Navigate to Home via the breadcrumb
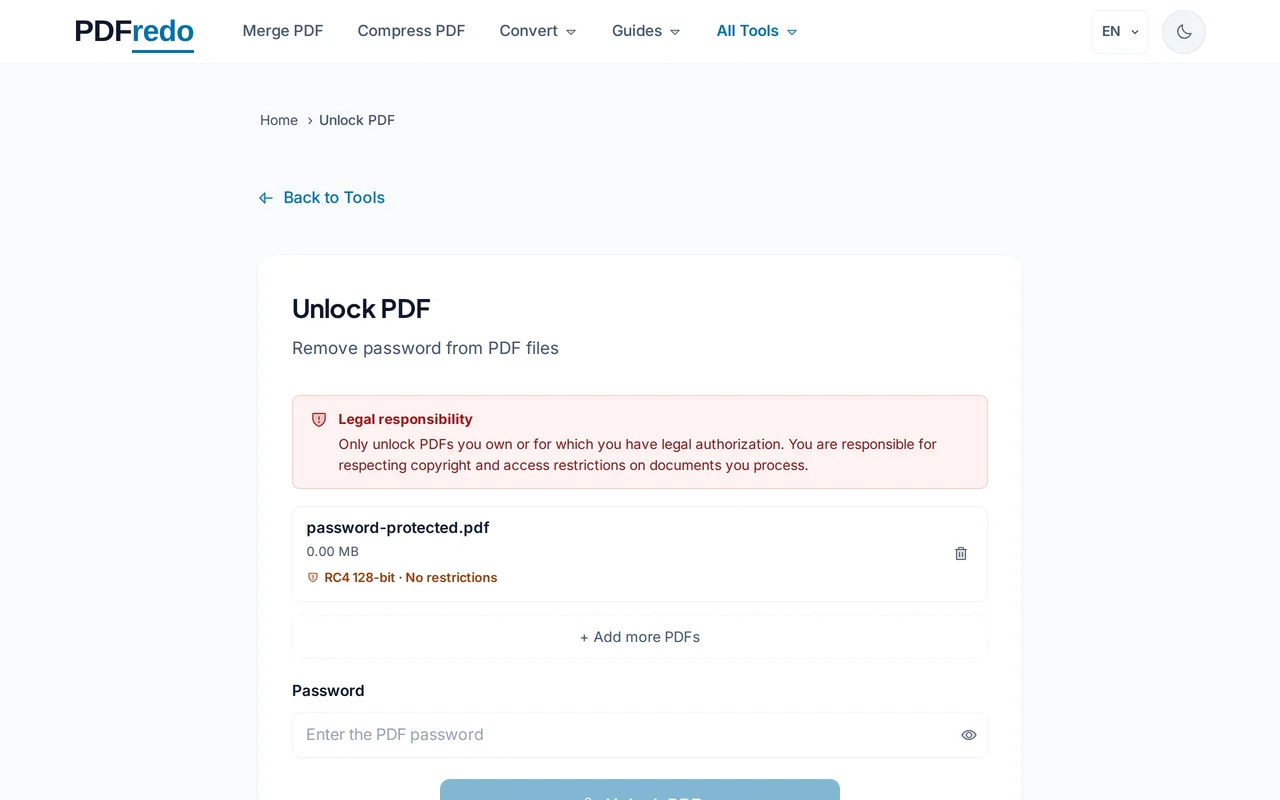Viewport: 1280px width, 800px height. 278,120
